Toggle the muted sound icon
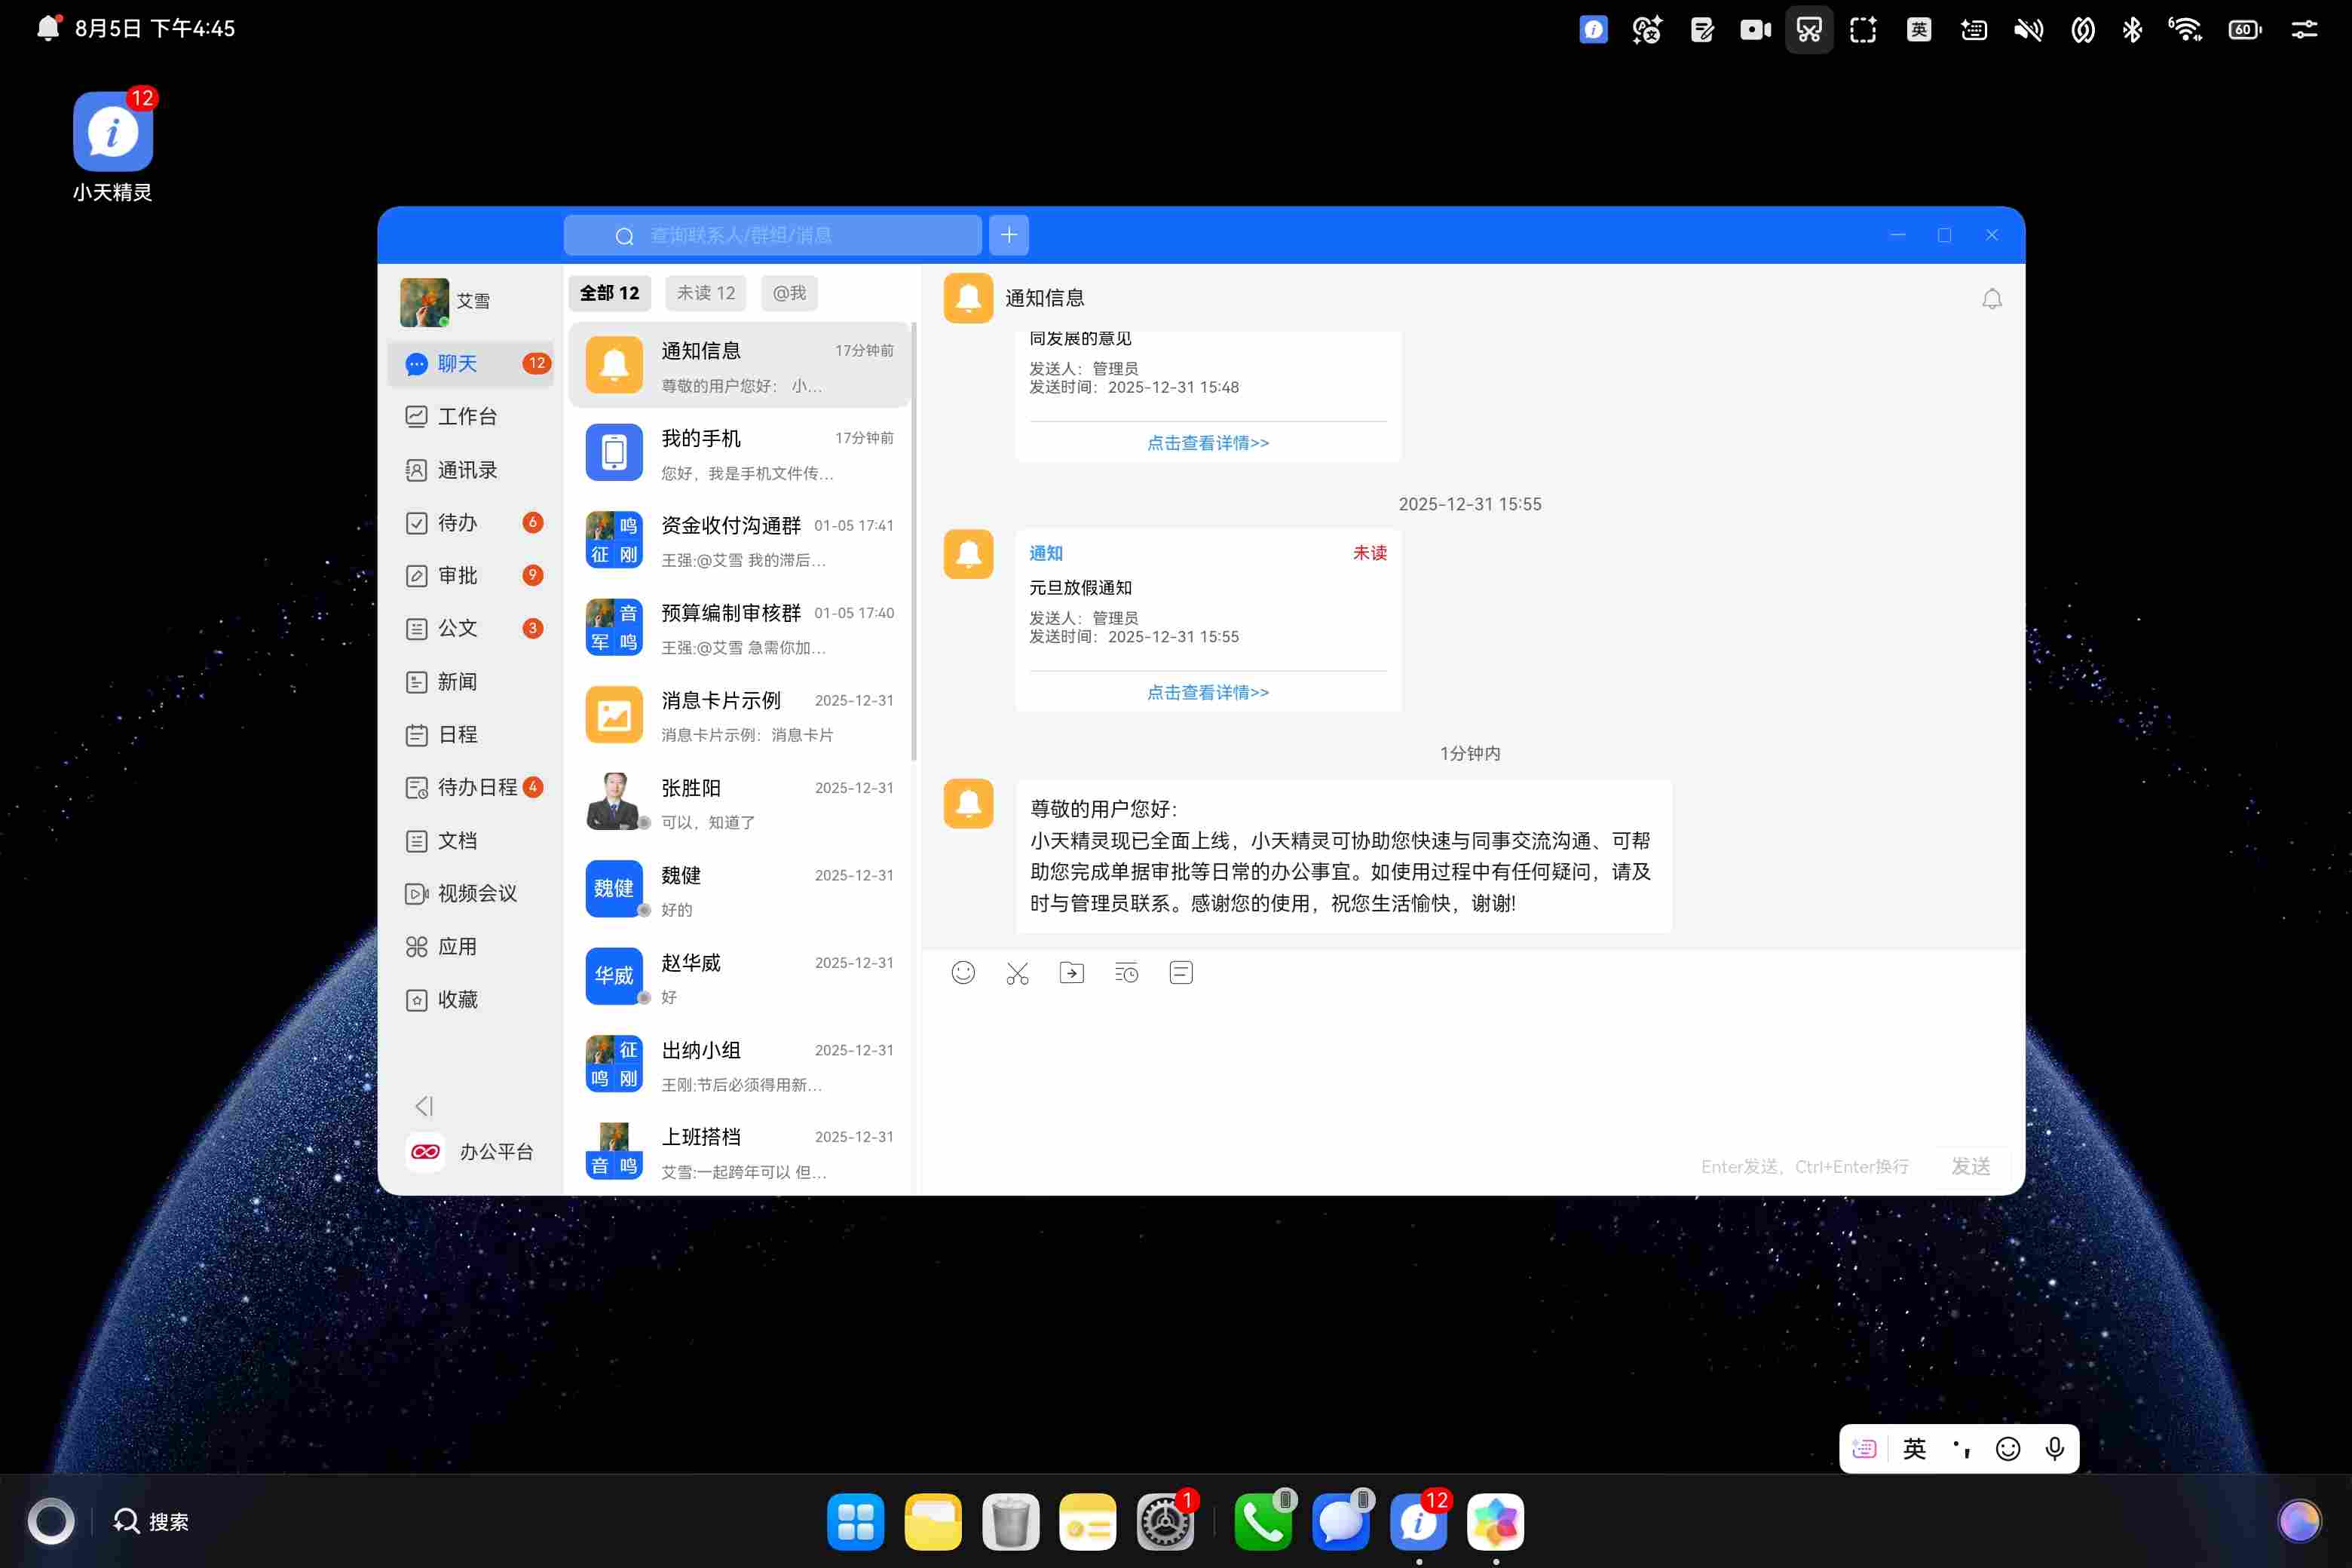 [x=2028, y=29]
